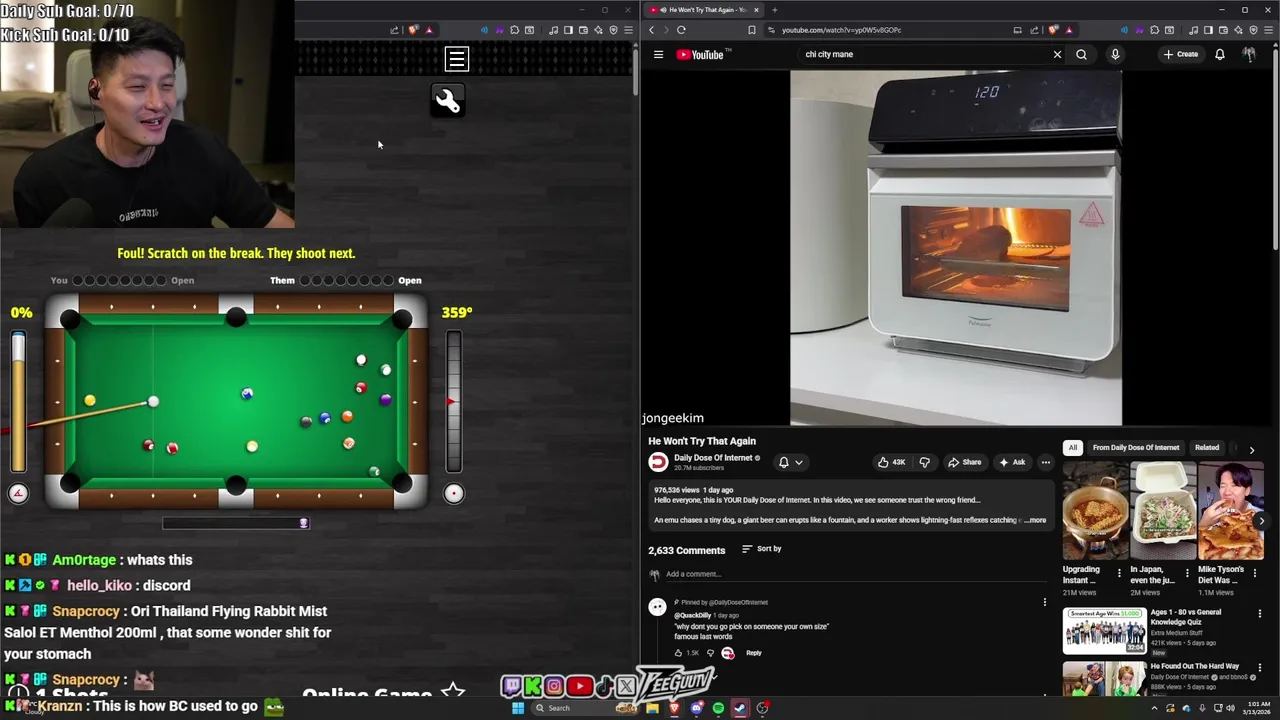Viewport: 1280px width, 720px height.
Task: Click the YouTube address bar URL
Action: tap(842, 30)
